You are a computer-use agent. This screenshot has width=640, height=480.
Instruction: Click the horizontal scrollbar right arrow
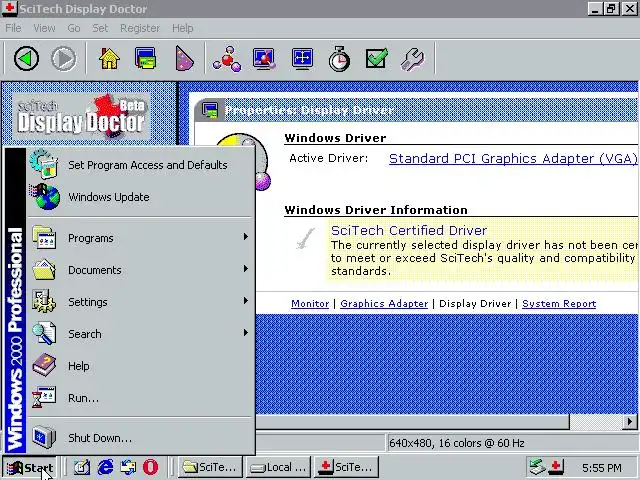[x=629, y=422]
